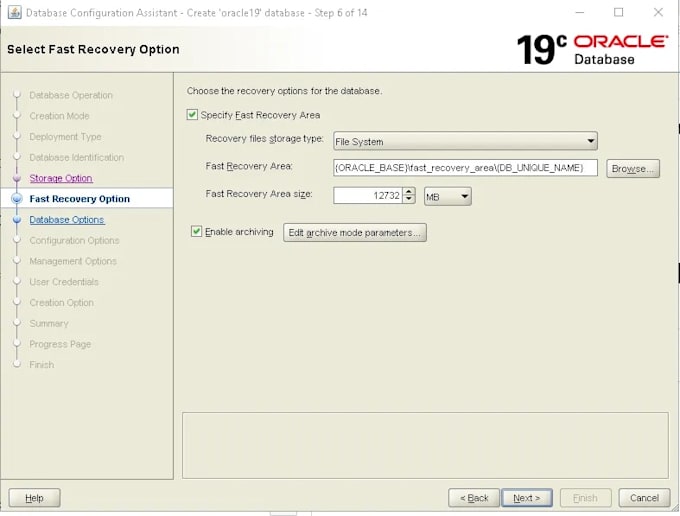Click the Finish step text in sidebar
This screenshot has height=516, width=680.
point(42,365)
